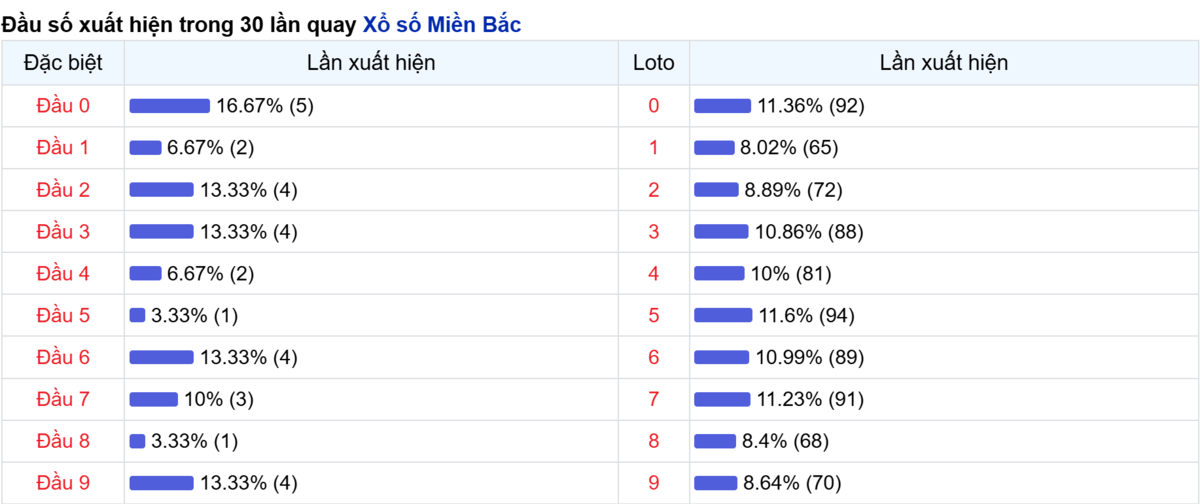Click the 10% (3) value for Đầu 7

[219, 400]
